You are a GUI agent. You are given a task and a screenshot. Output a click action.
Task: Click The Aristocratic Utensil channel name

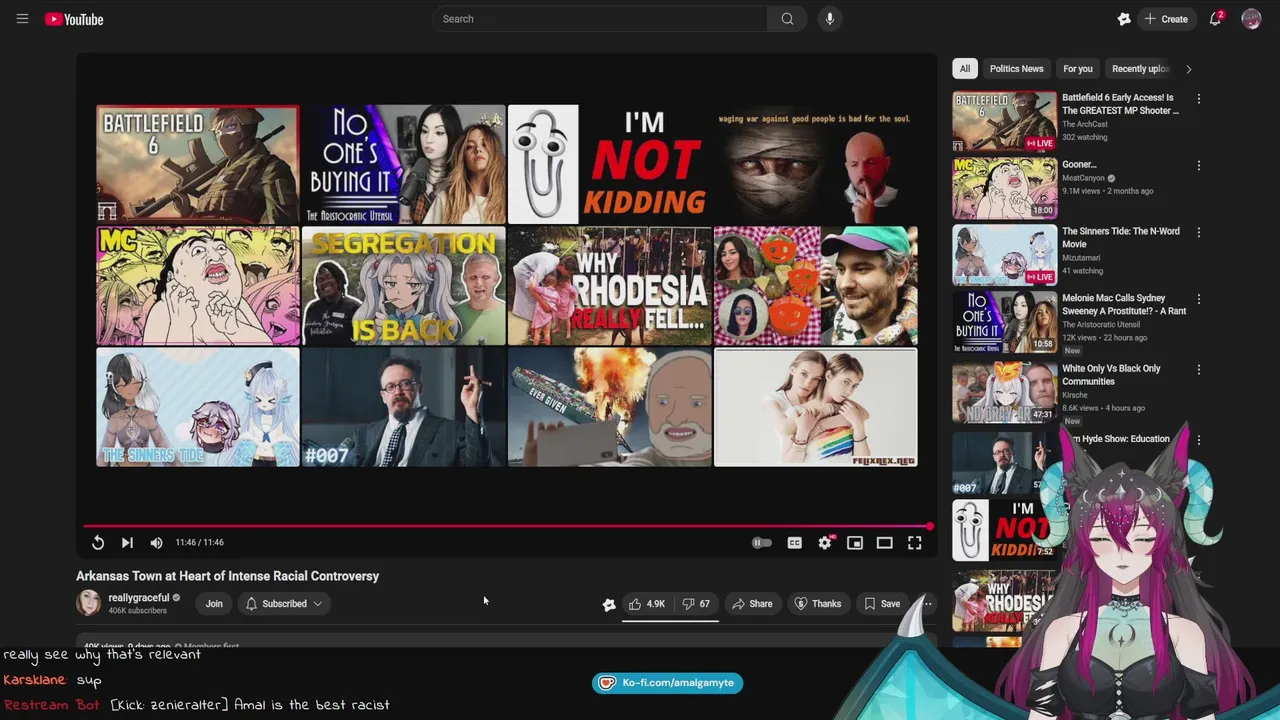point(1101,325)
